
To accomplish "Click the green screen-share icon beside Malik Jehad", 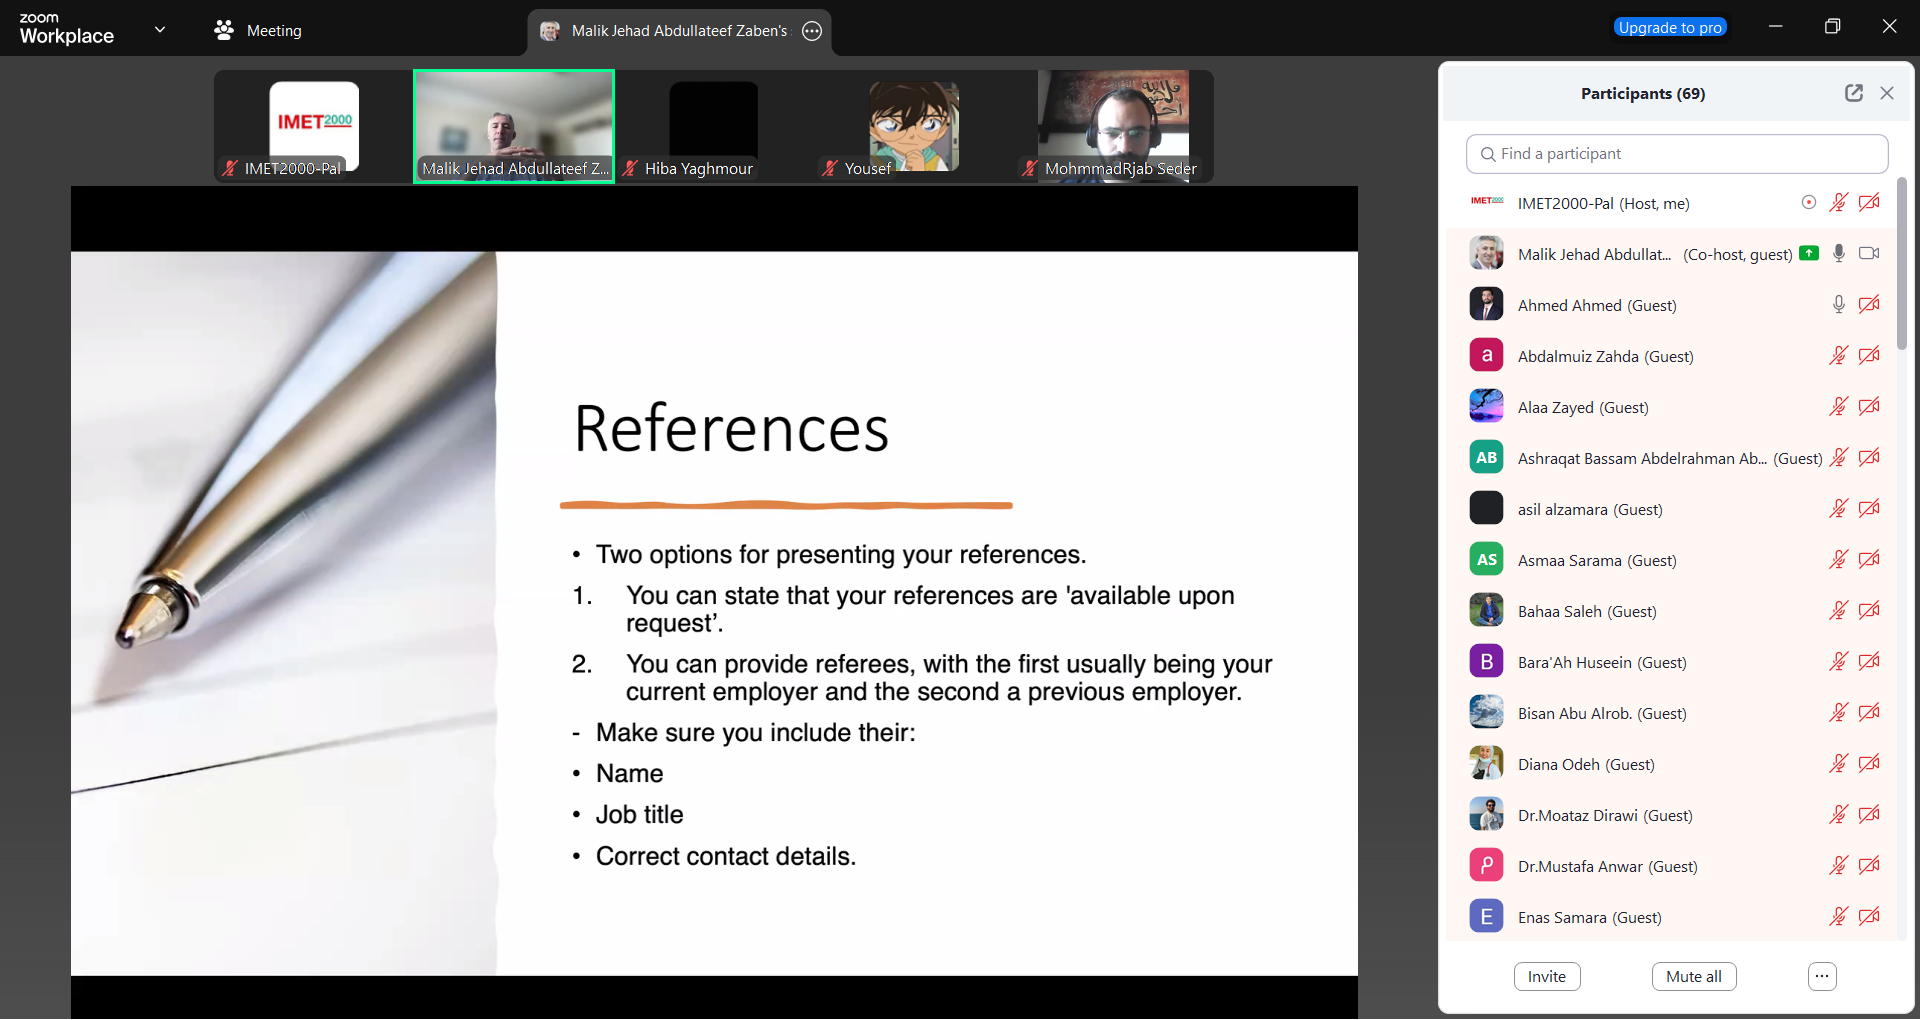I will click(x=1809, y=254).
